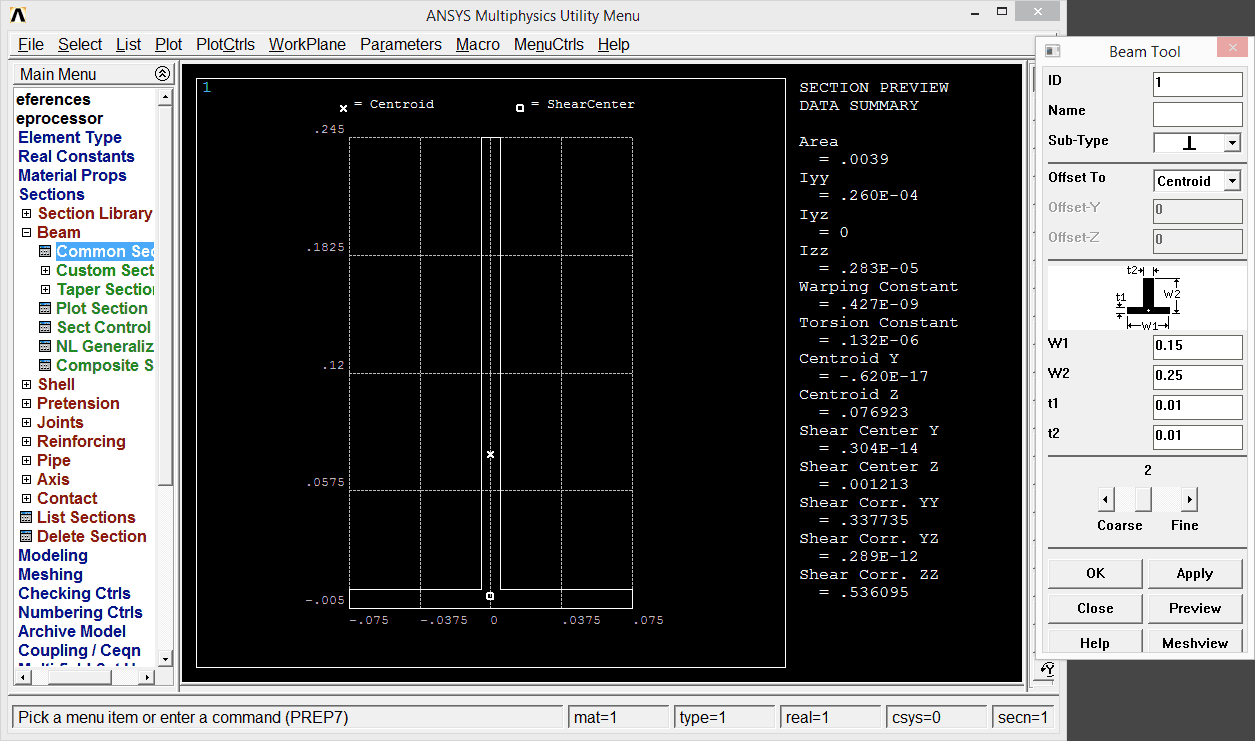Screen dimensions: 1255x741
Task: Click the dialog icon beside Delete Section
Action: tap(27, 537)
